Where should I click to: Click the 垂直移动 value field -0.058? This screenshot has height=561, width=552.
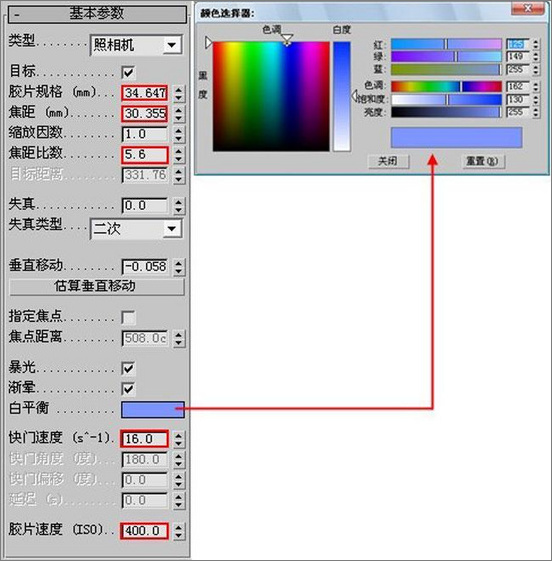(145, 267)
